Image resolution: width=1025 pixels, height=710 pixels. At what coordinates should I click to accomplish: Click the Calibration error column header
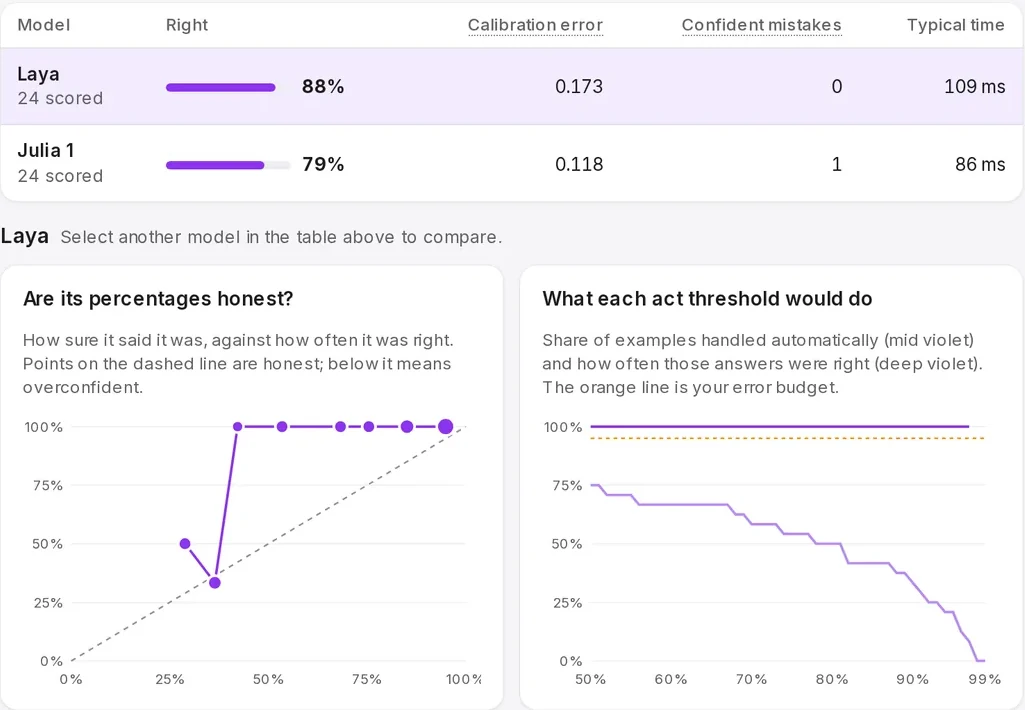pyautogui.click(x=535, y=25)
